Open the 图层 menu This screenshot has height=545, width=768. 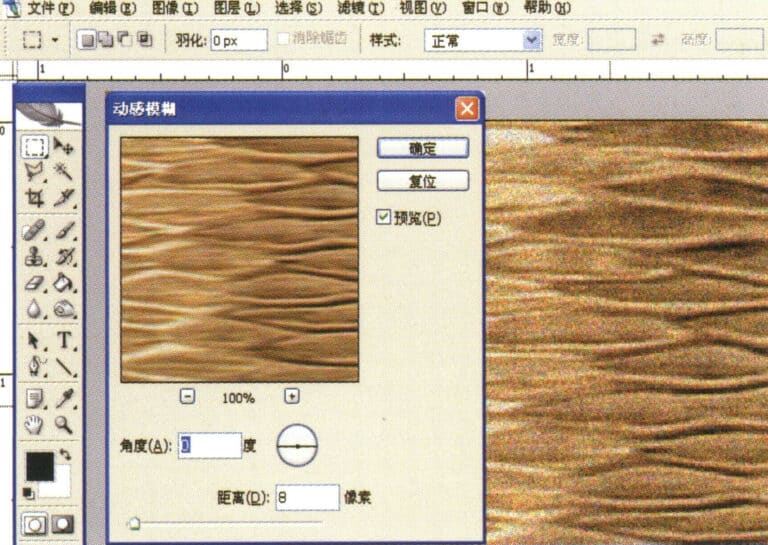[x=237, y=8]
